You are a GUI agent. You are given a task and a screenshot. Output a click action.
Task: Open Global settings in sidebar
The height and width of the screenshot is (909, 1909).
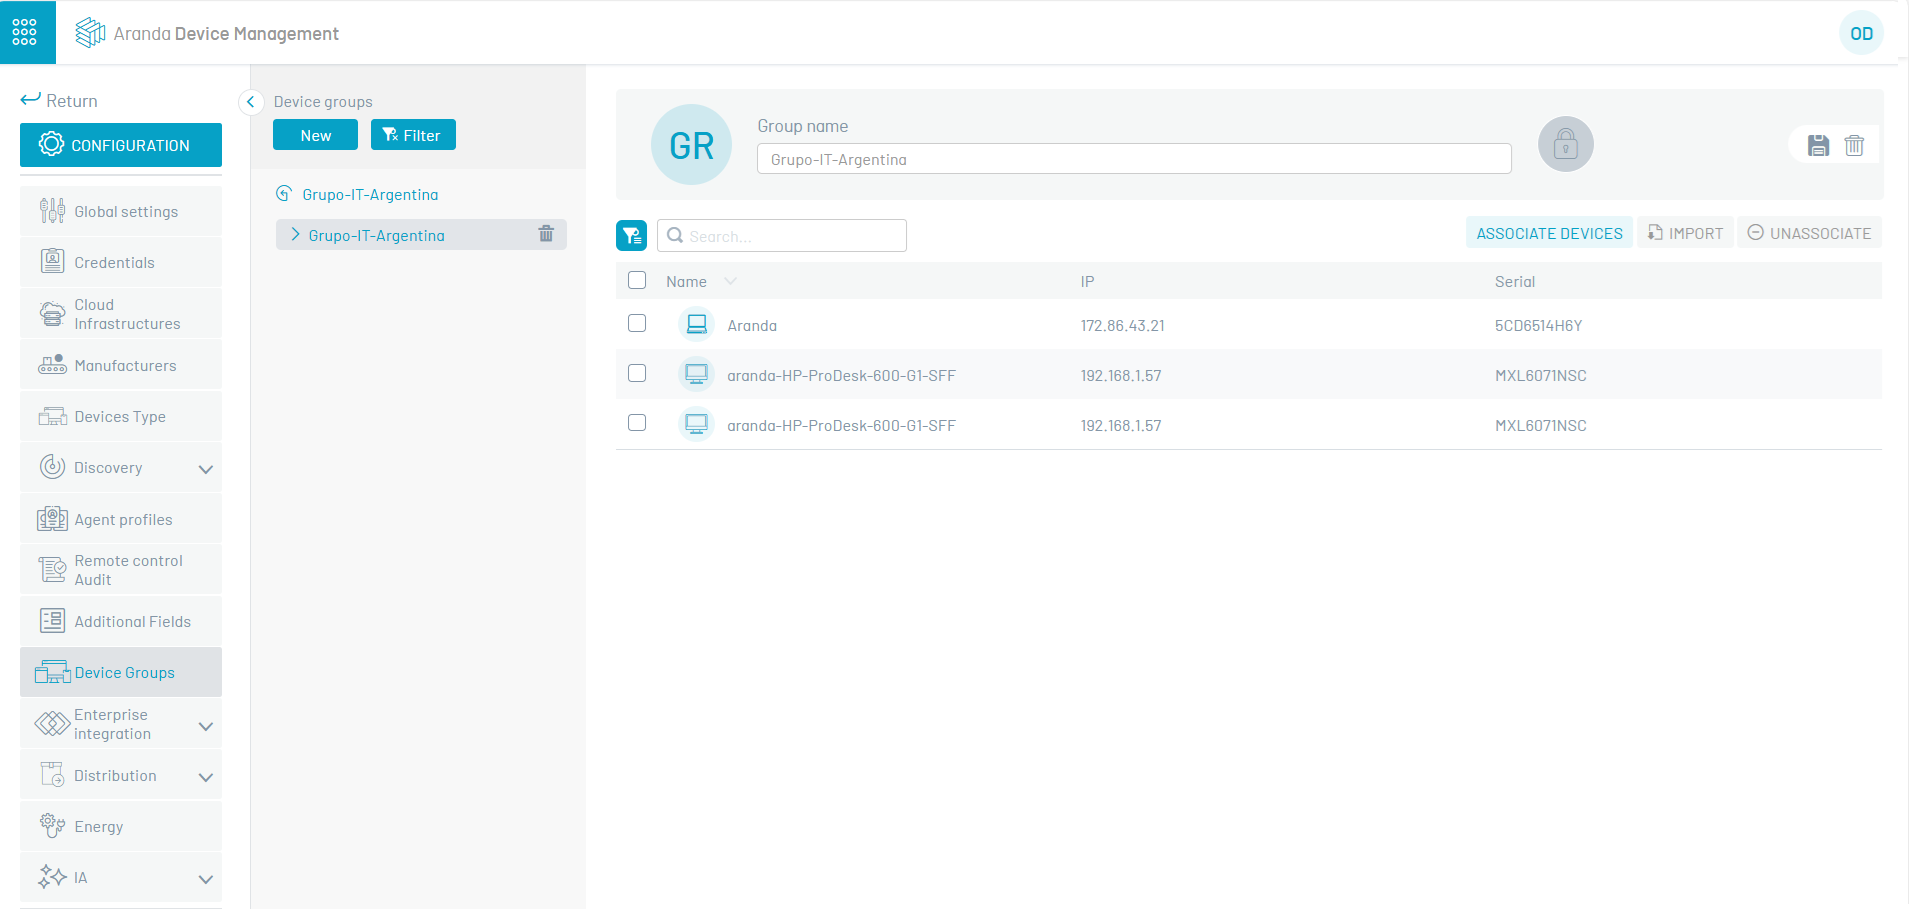(125, 212)
